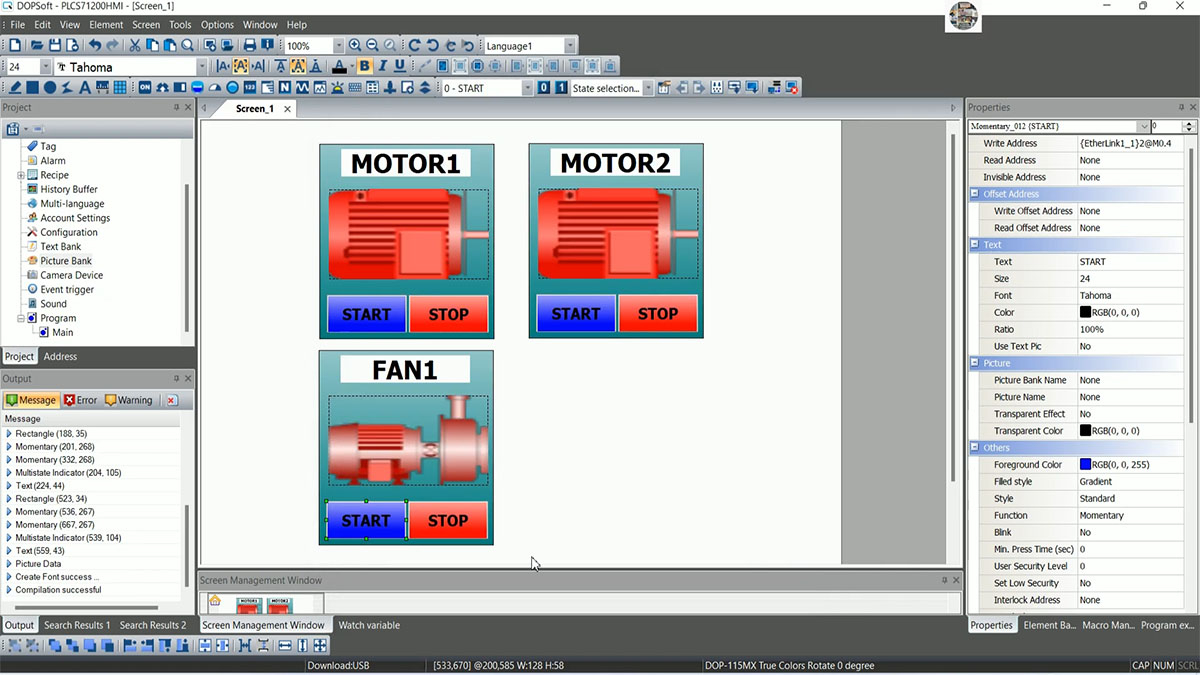Close the Screen_1 tab
This screenshot has height=675, width=1200.
click(x=287, y=109)
